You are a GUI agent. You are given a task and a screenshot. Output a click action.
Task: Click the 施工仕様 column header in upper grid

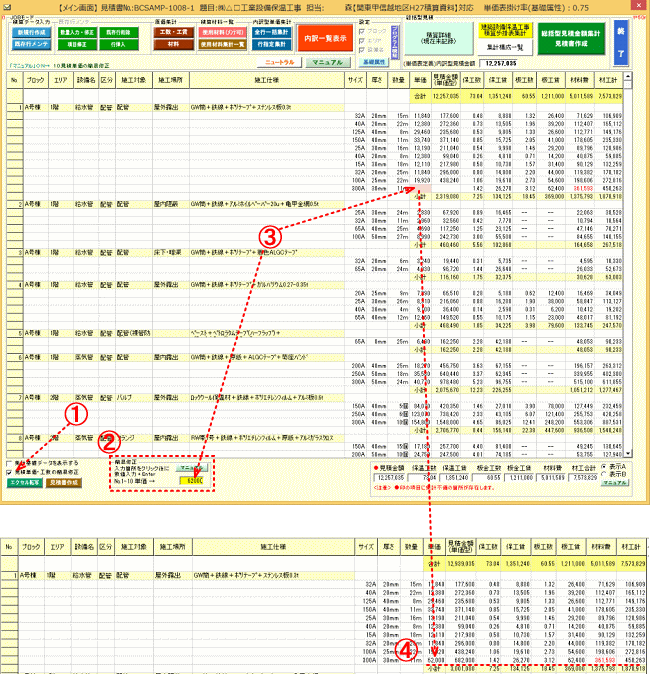click(267, 80)
